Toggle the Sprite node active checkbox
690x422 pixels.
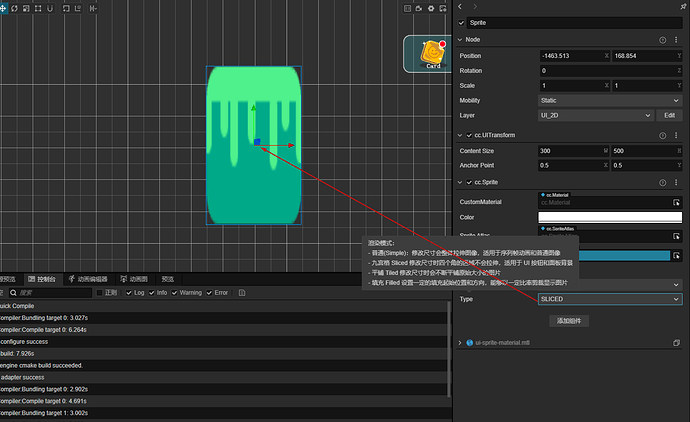tap(462, 22)
